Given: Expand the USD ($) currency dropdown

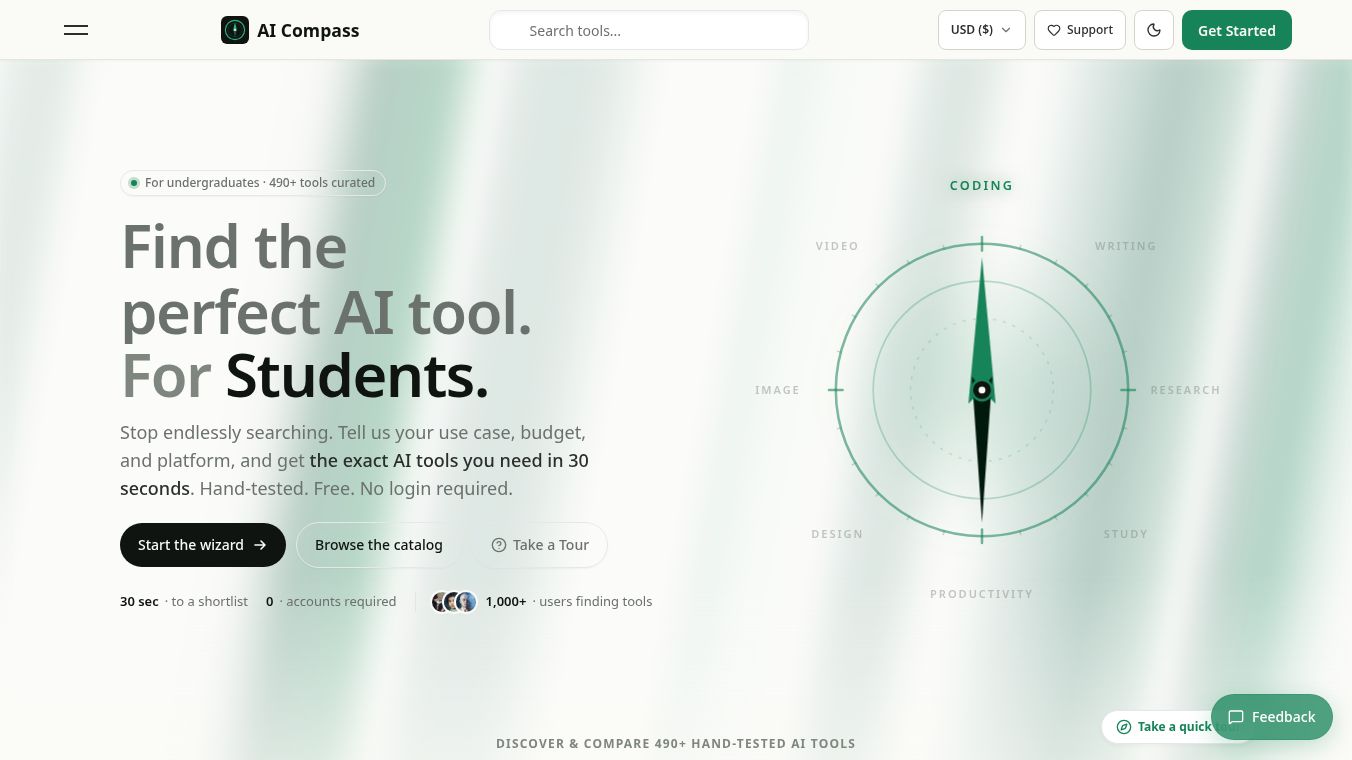Looking at the screenshot, I should 982,30.
